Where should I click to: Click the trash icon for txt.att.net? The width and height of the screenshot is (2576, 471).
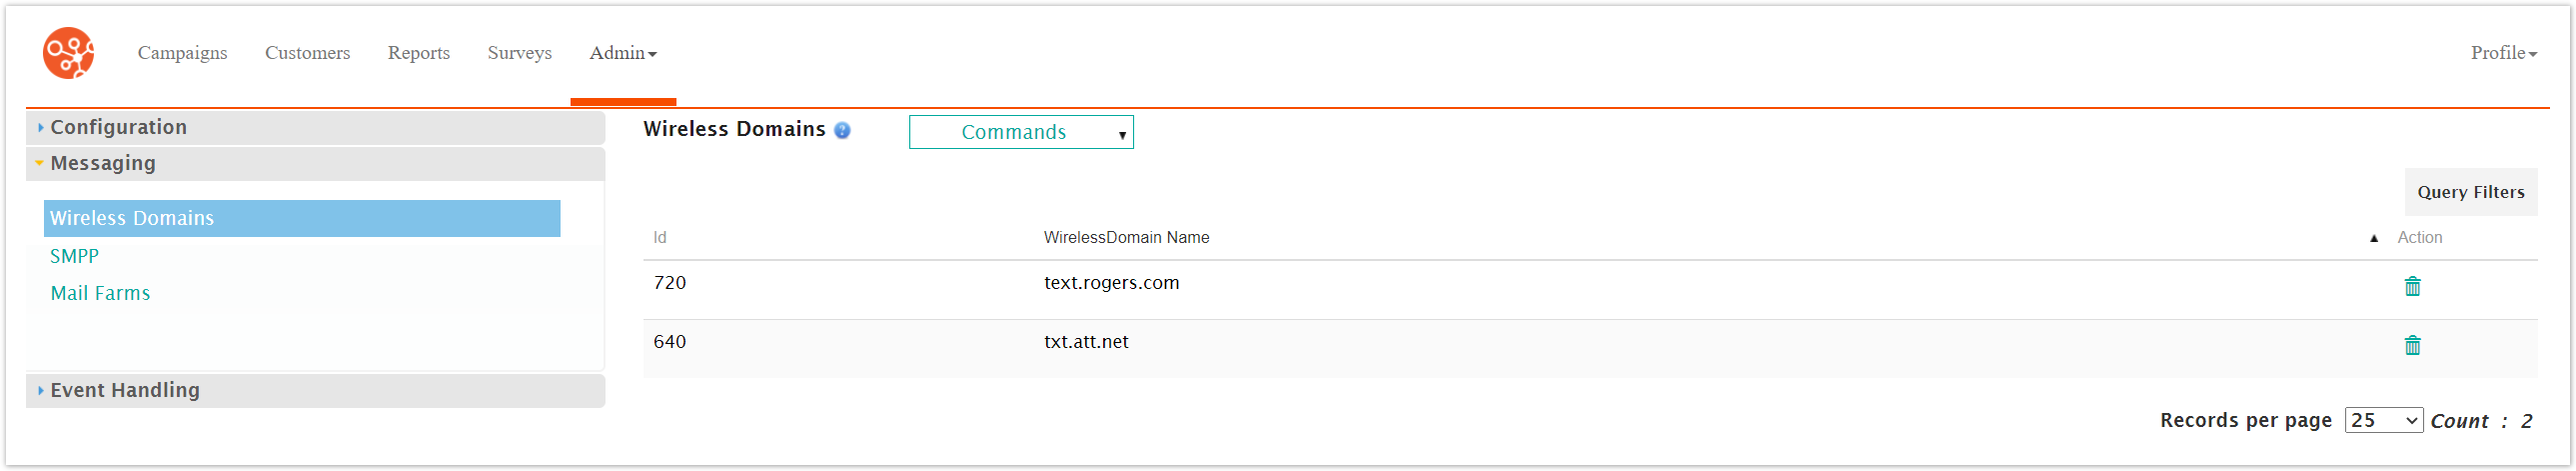pos(2412,346)
